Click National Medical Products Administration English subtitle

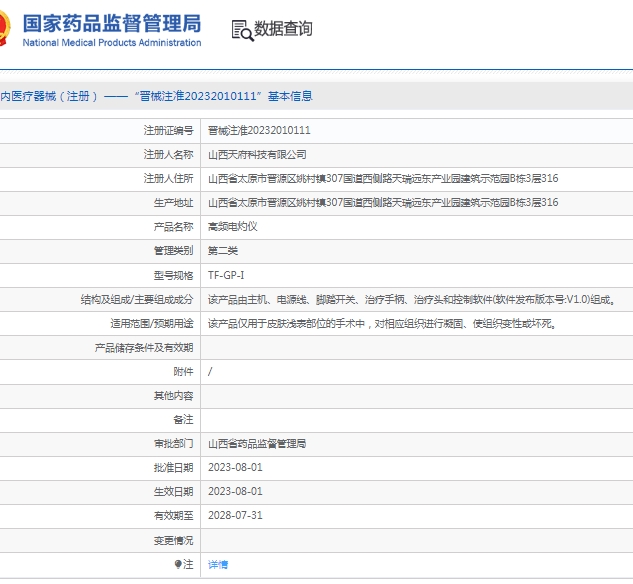112,42
